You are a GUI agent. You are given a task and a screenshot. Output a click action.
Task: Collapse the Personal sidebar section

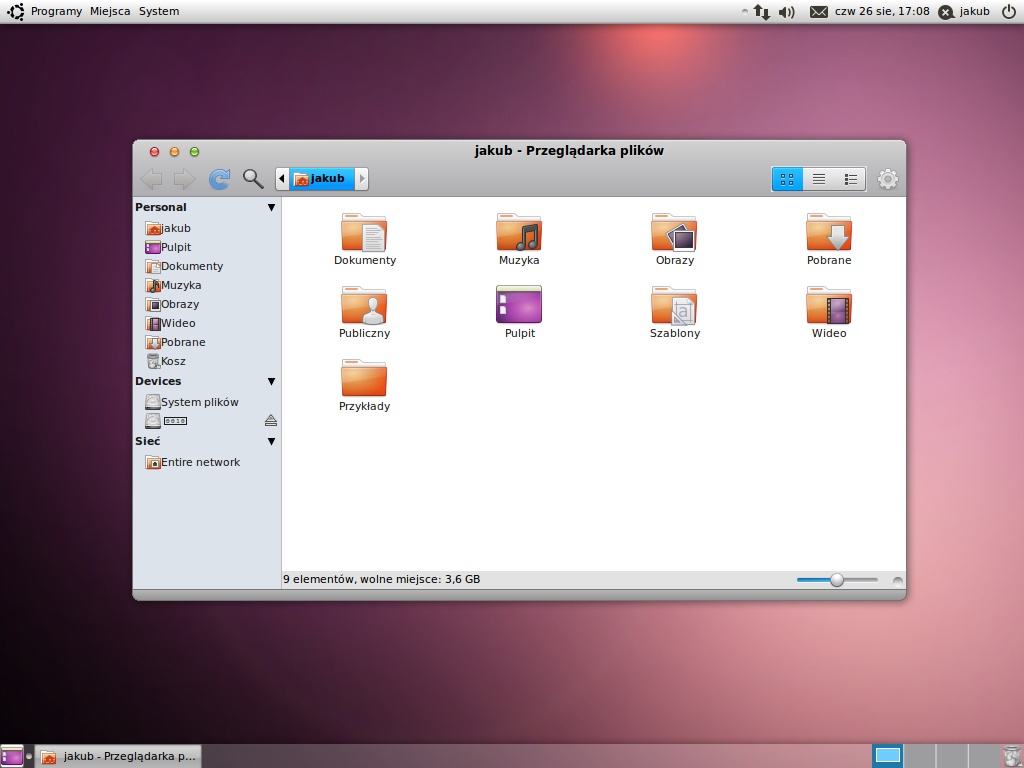(x=271, y=207)
